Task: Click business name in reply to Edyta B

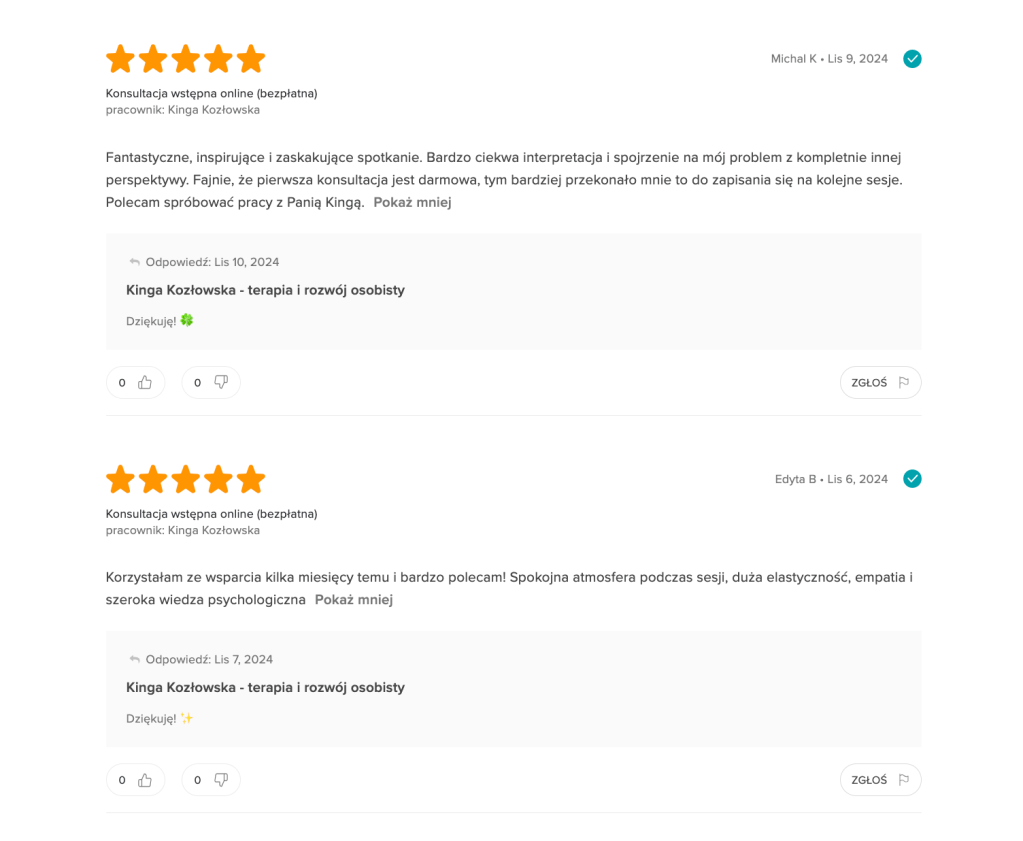Action: [x=265, y=688]
